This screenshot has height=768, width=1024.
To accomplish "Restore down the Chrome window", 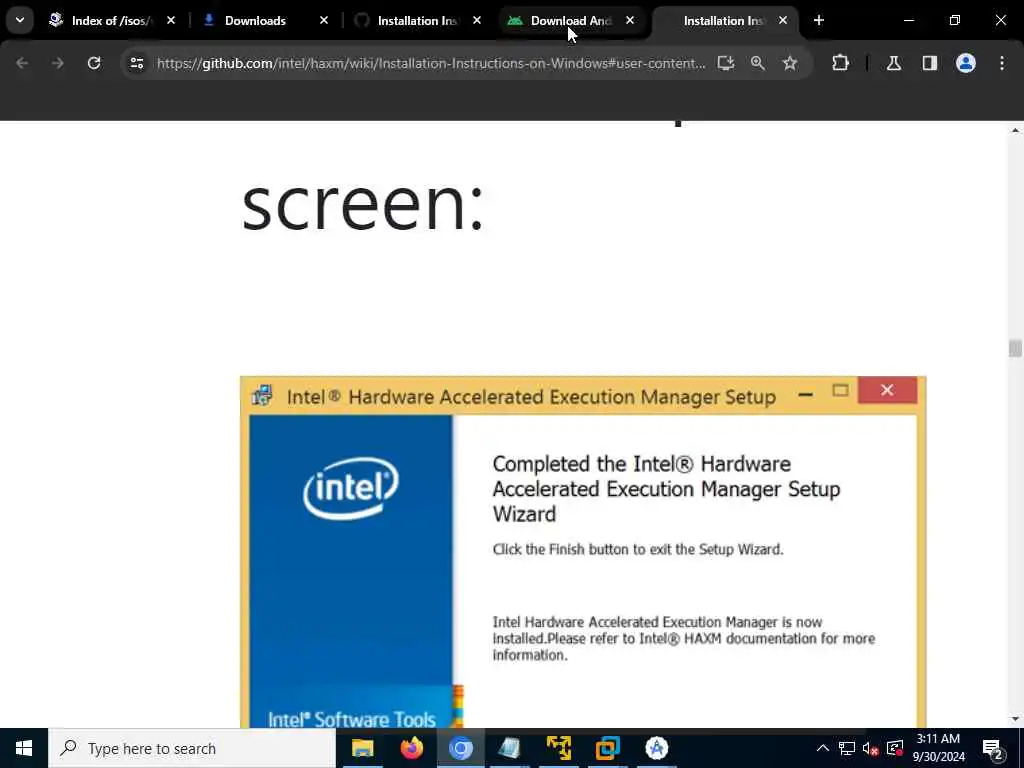I will coord(955,20).
